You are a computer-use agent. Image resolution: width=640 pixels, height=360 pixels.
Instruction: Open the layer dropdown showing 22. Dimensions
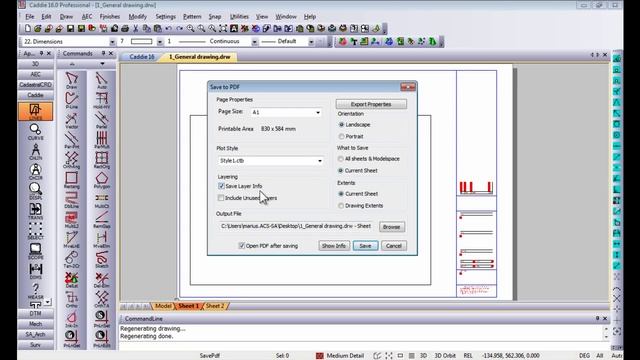(112, 42)
